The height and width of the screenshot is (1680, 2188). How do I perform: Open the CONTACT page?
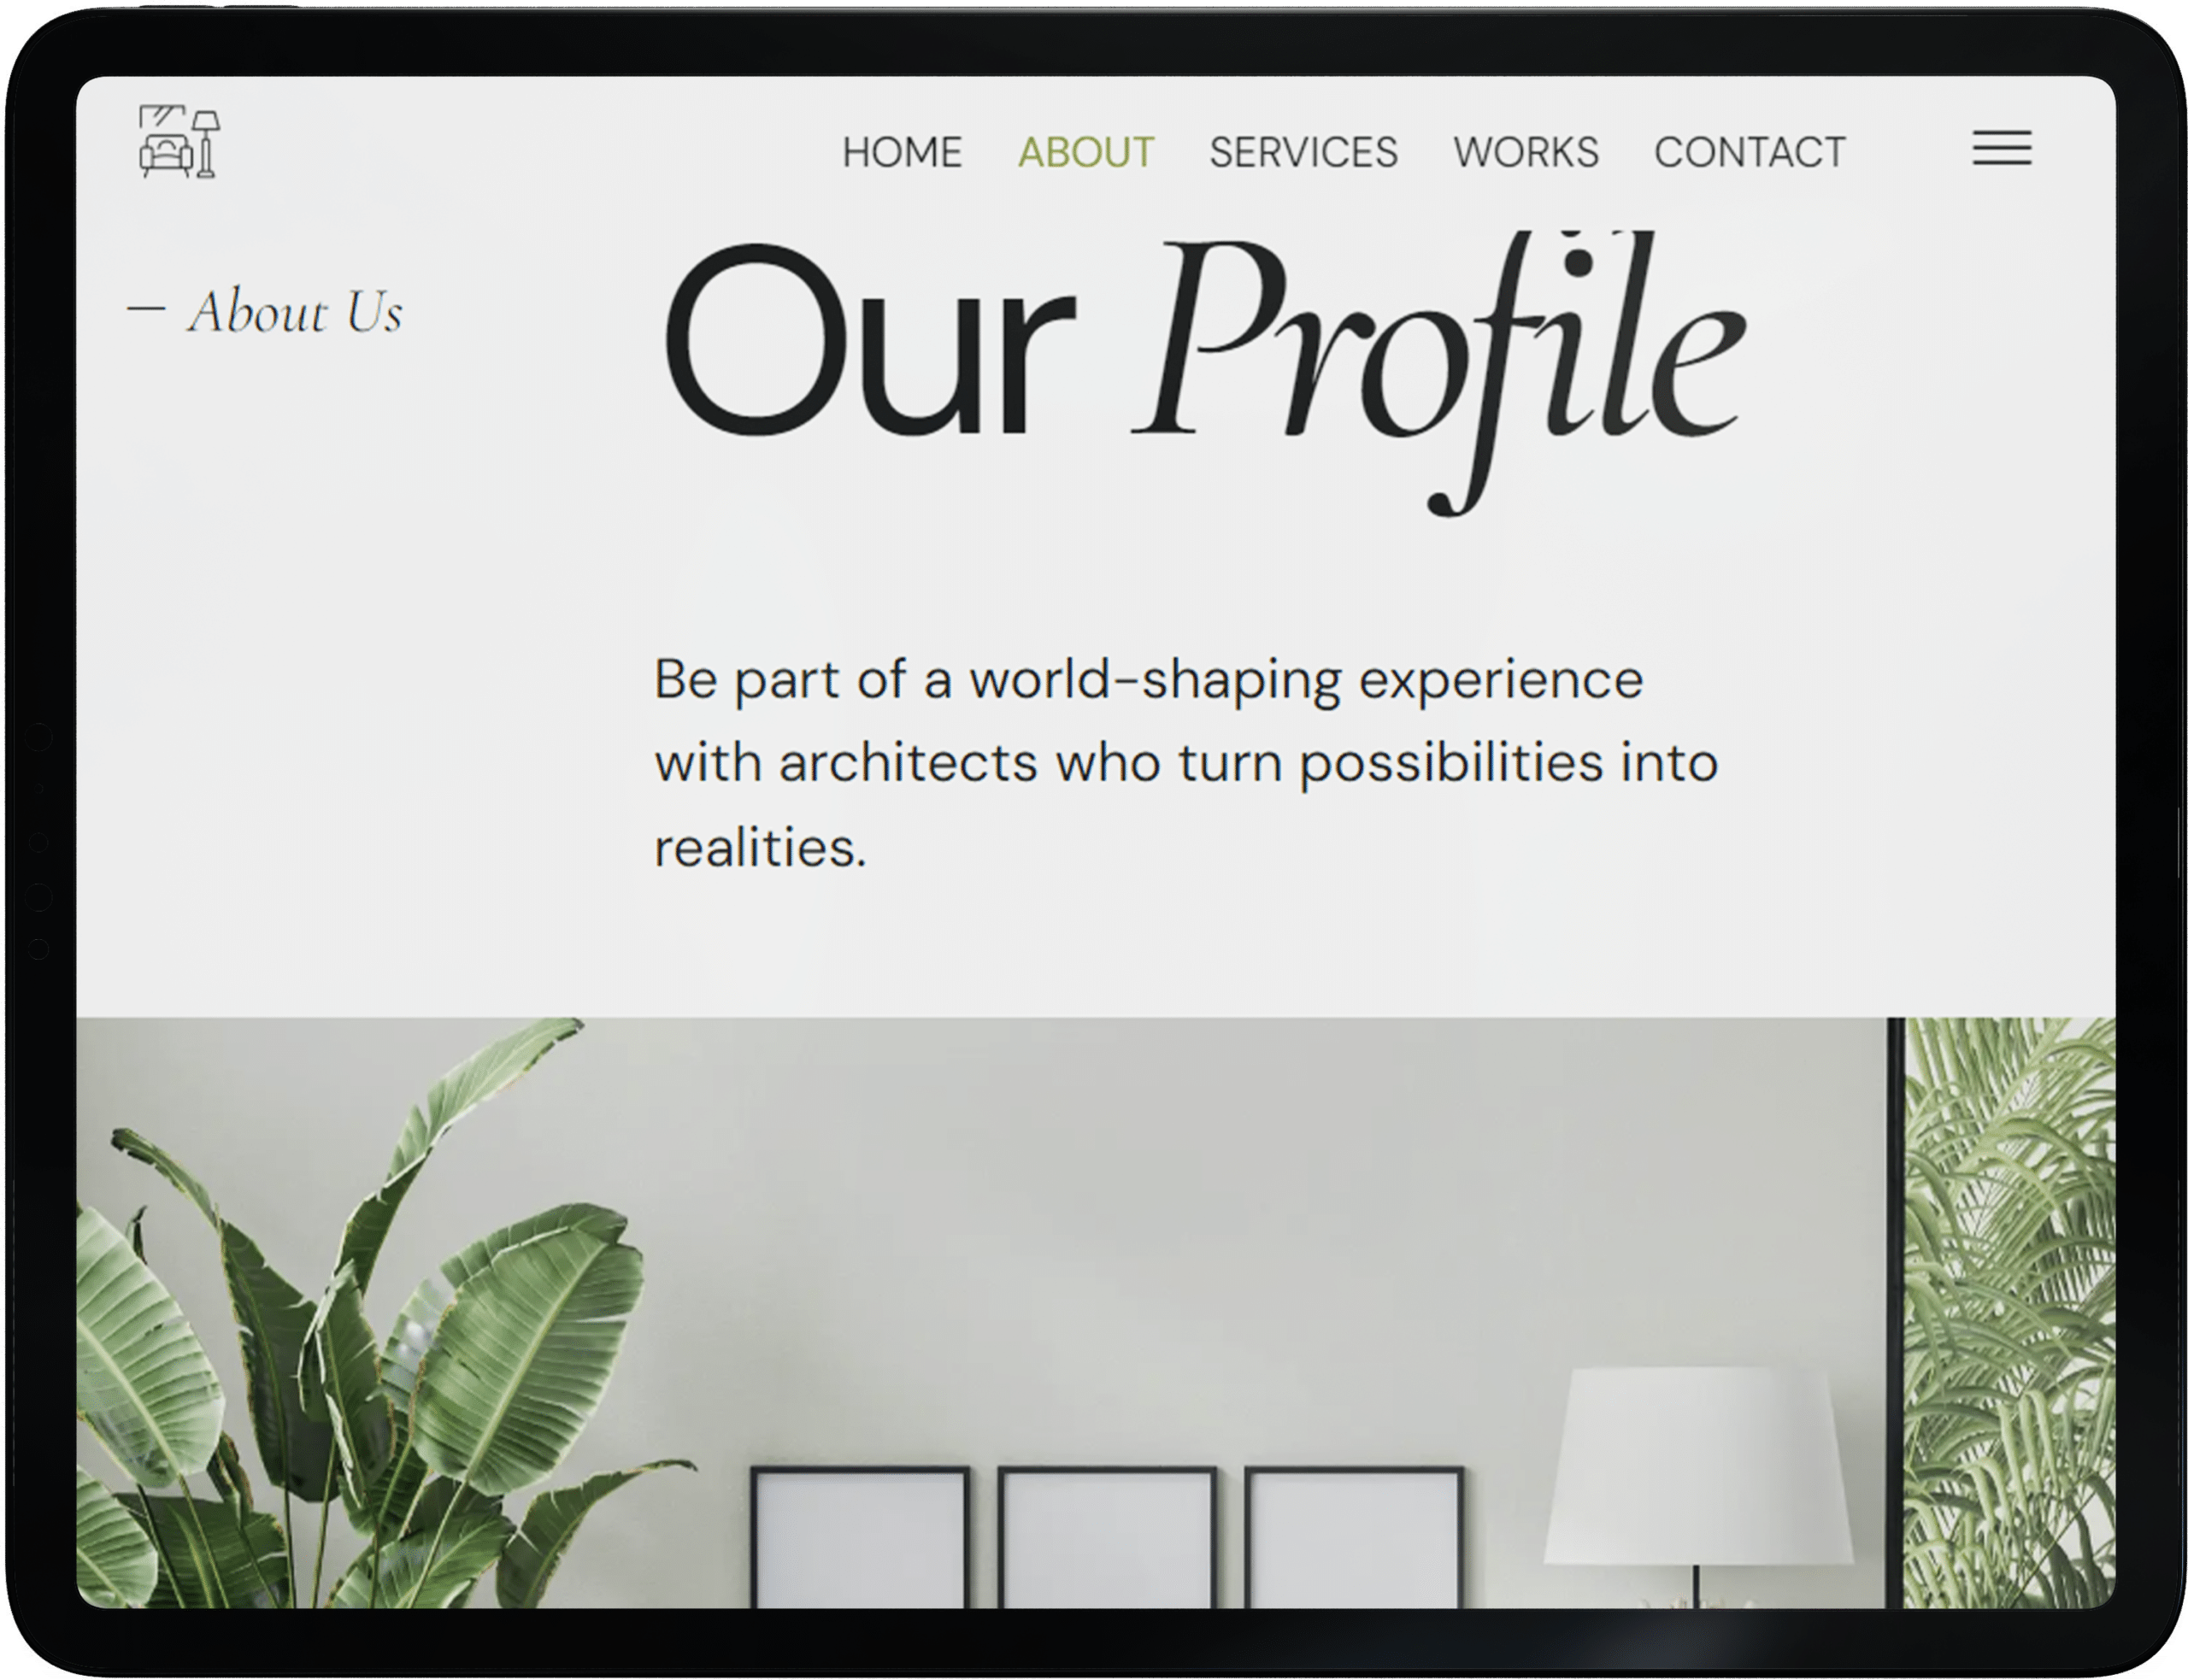[x=1749, y=152]
